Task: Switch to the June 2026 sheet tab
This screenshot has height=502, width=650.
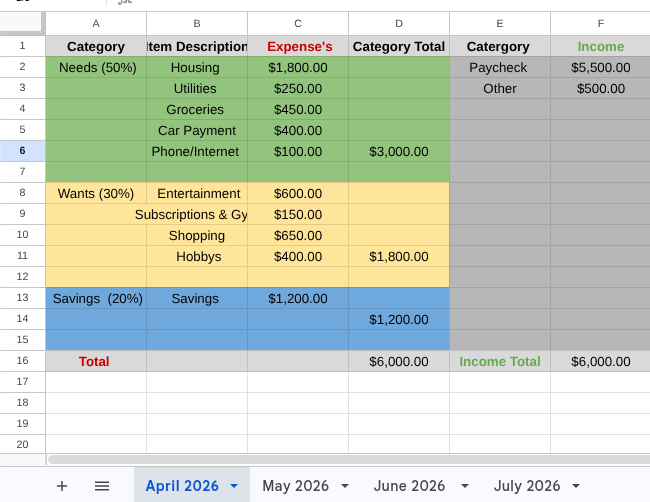Action: pyautogui.click(x=409, y=486)
